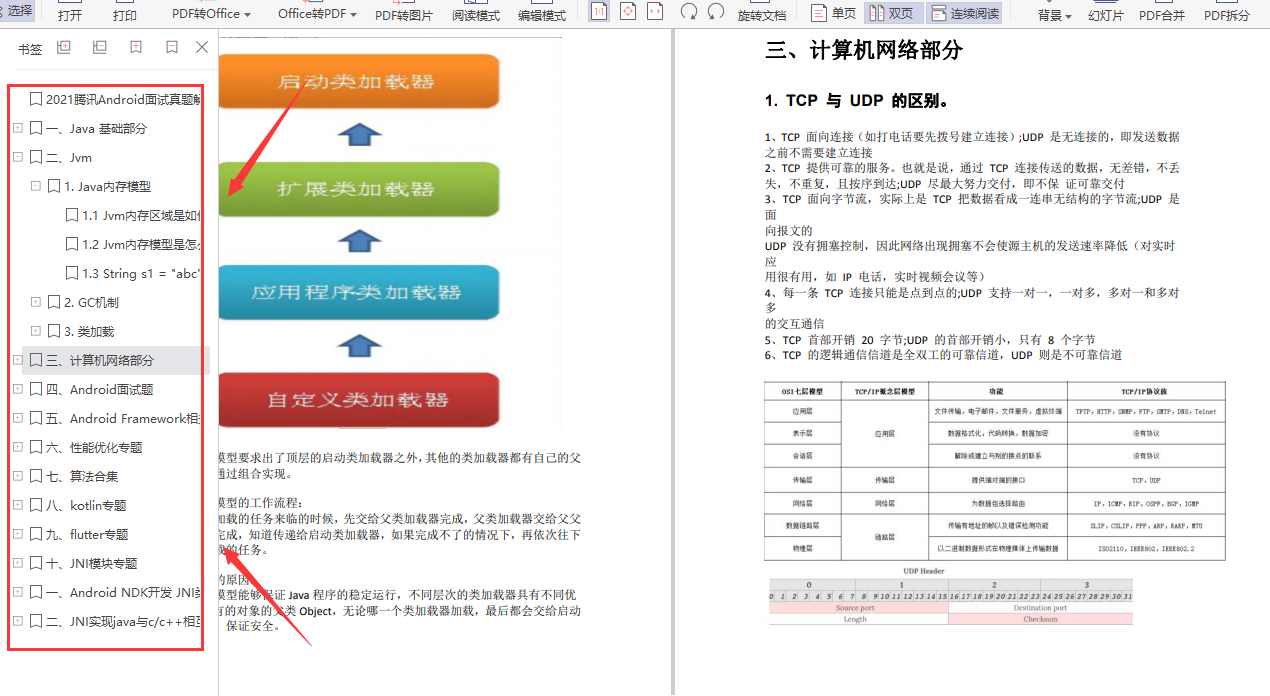Click the add bookmark icon

136,47
